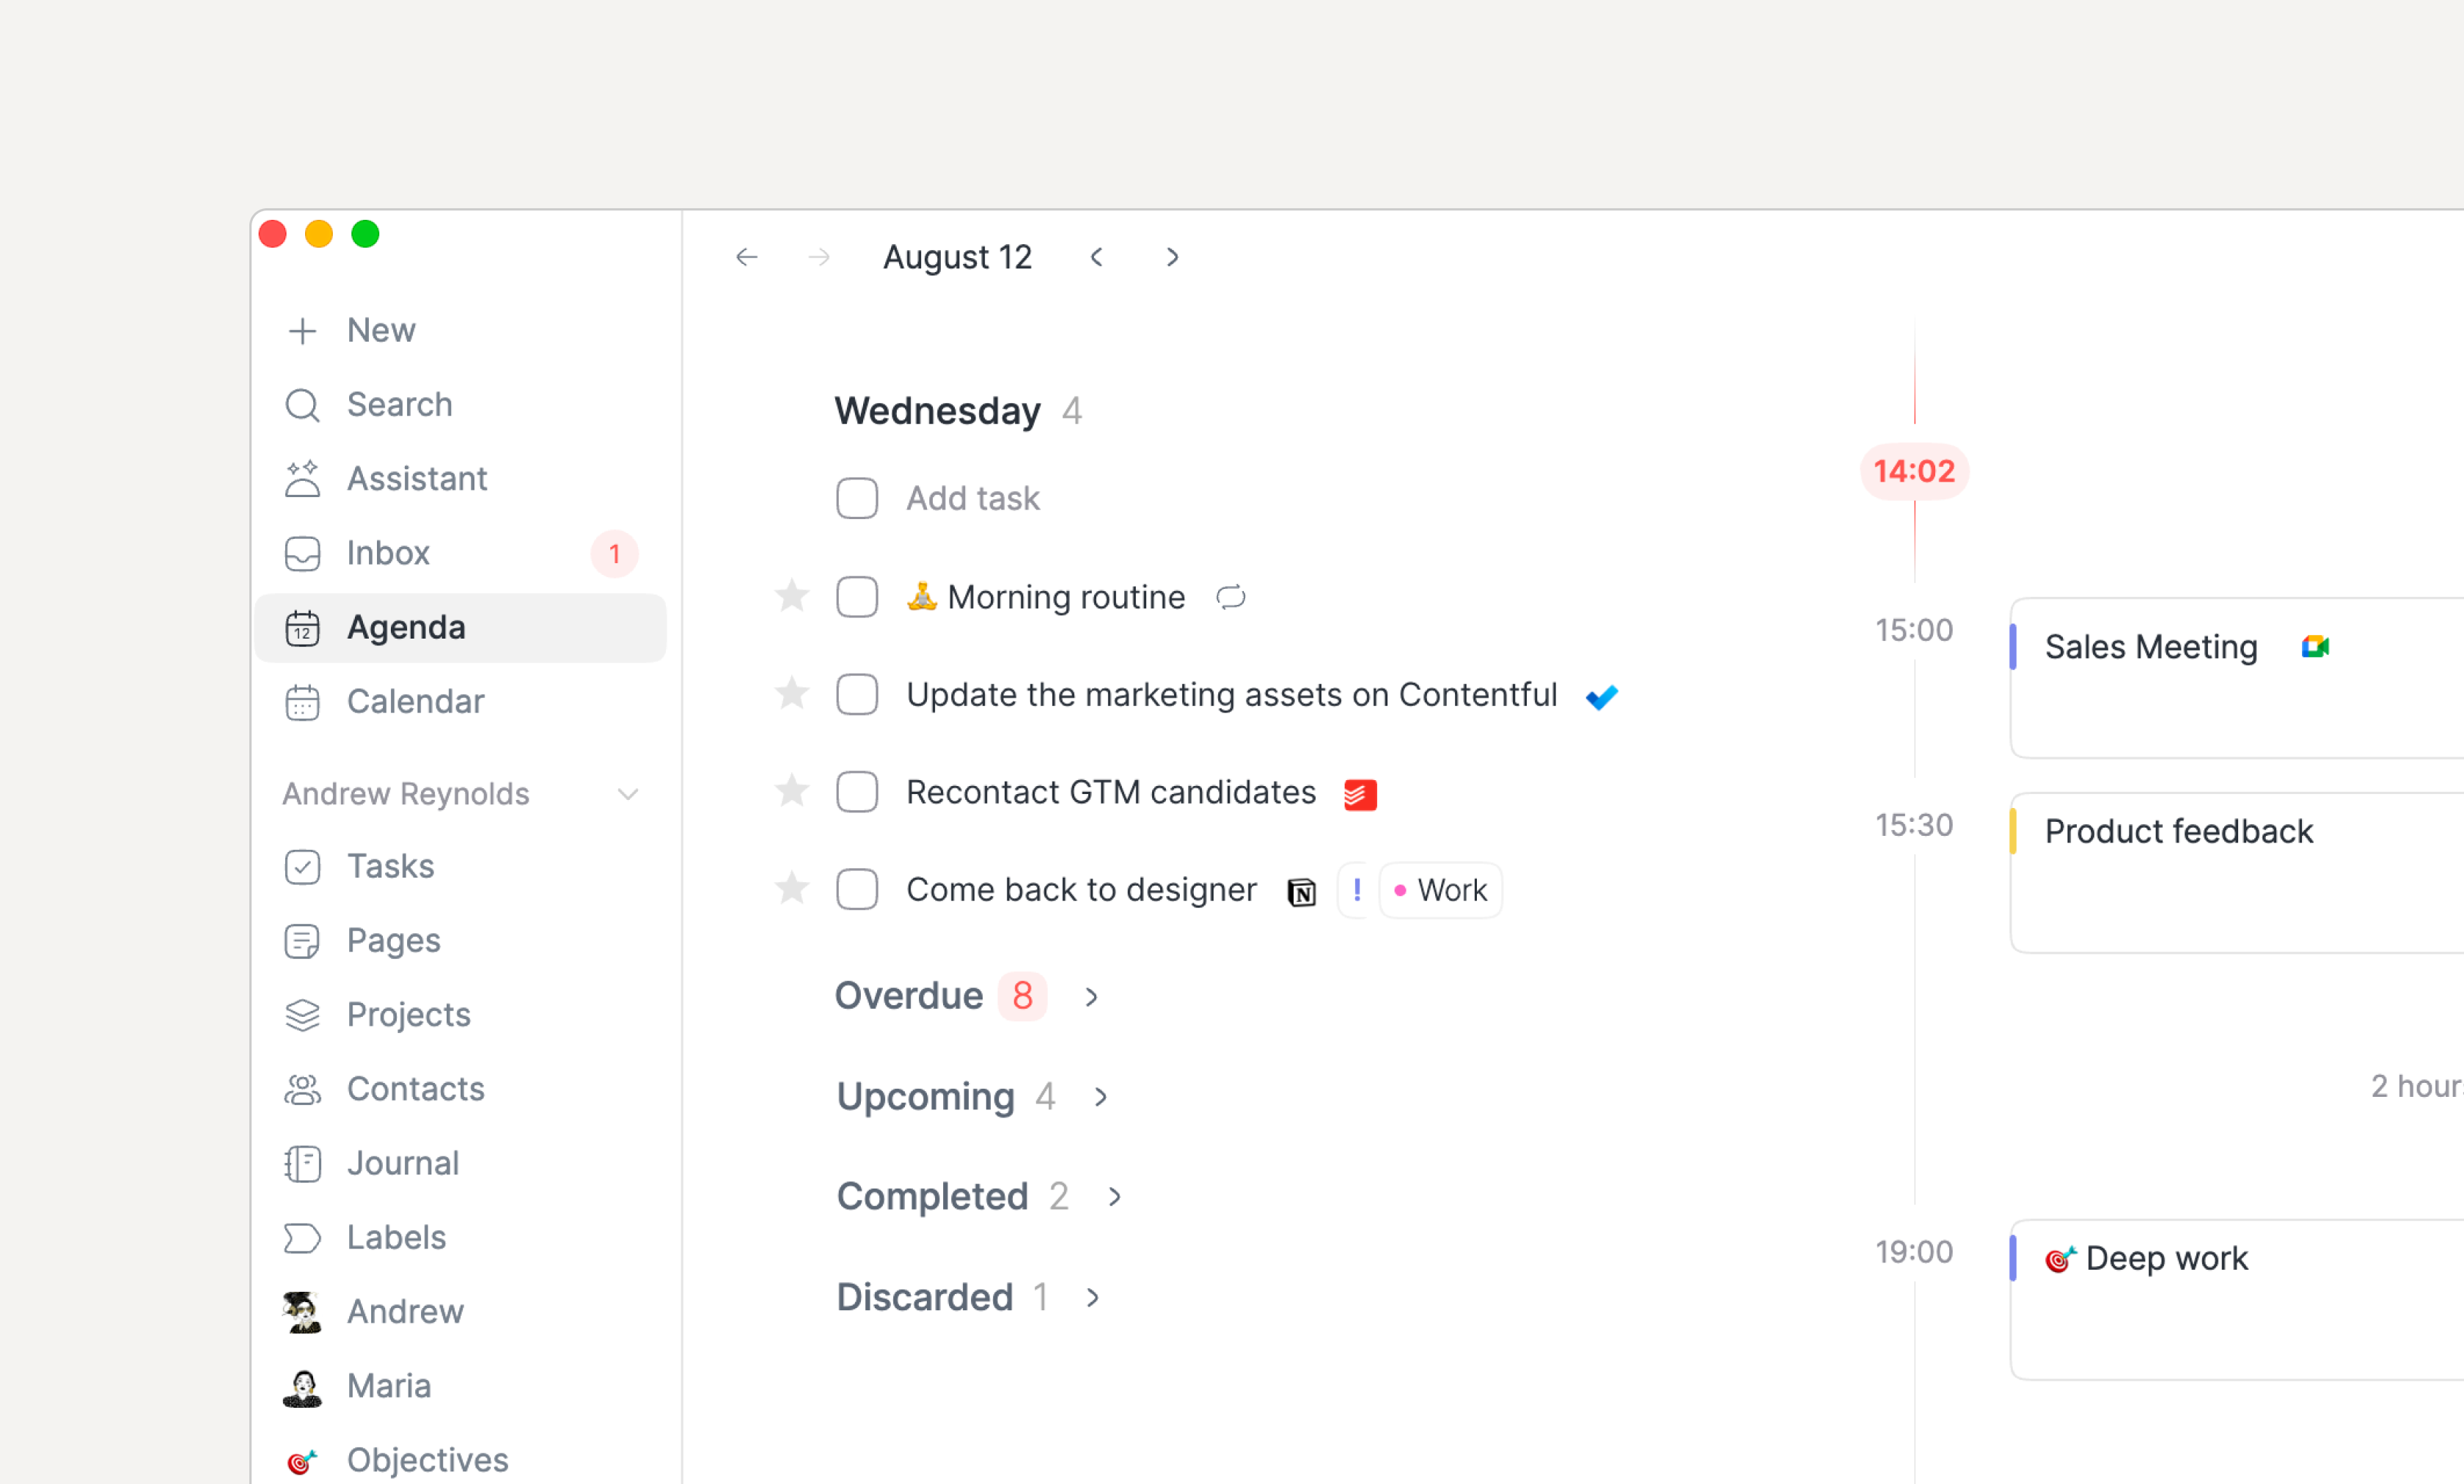Open the Product feedback event
Screen dimensions: 2464x1484
click(x=2236, y=872)
